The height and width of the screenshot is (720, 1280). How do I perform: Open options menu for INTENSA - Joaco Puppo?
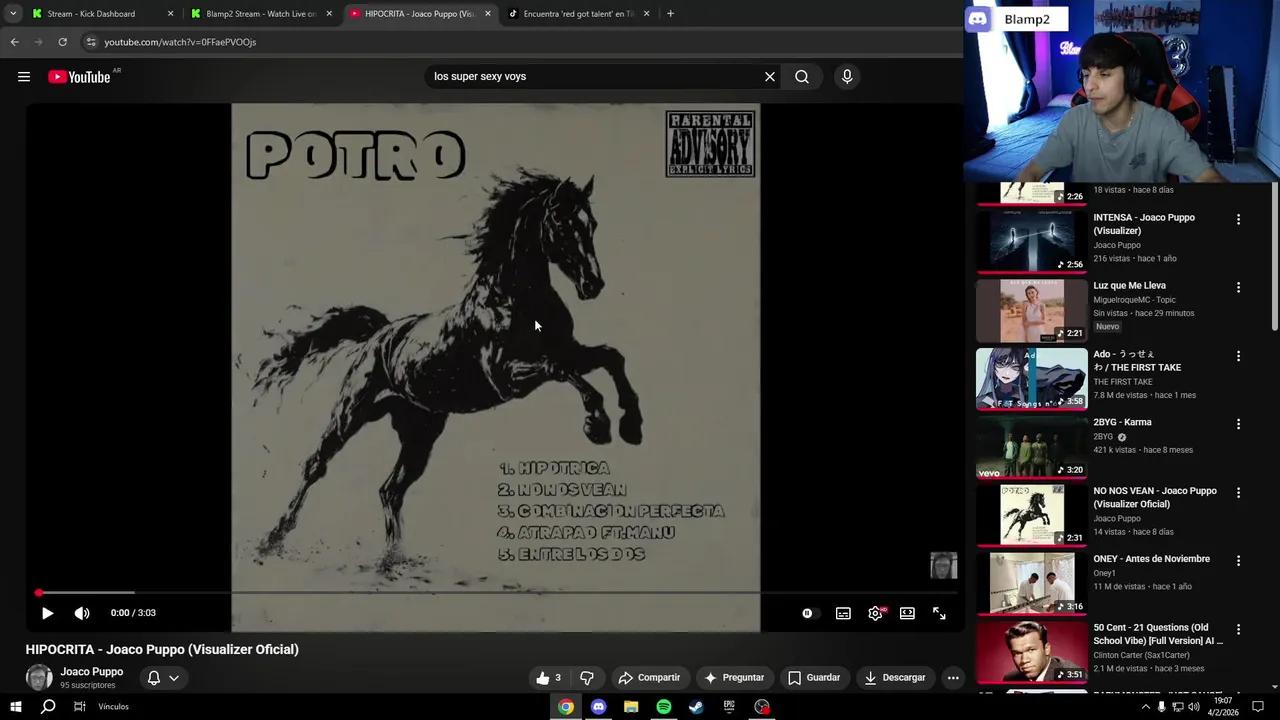pos(1238,219)
